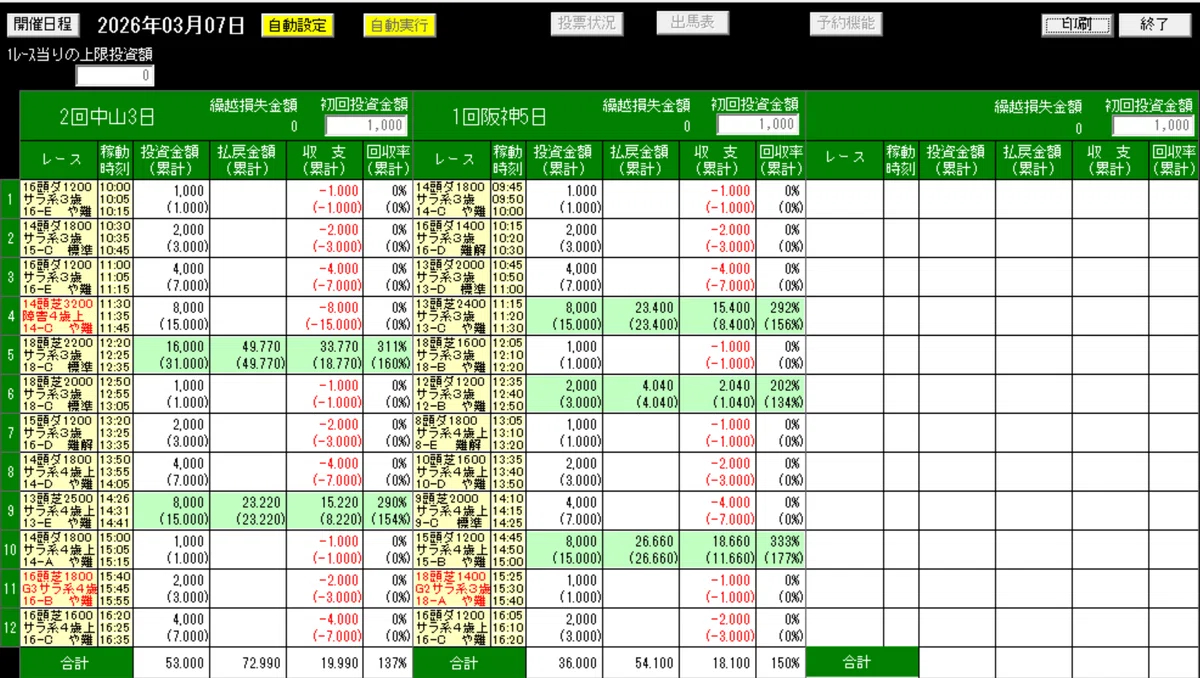Click 中山 red G3 race cell 16頭芝1800

(x=58, y=588)
